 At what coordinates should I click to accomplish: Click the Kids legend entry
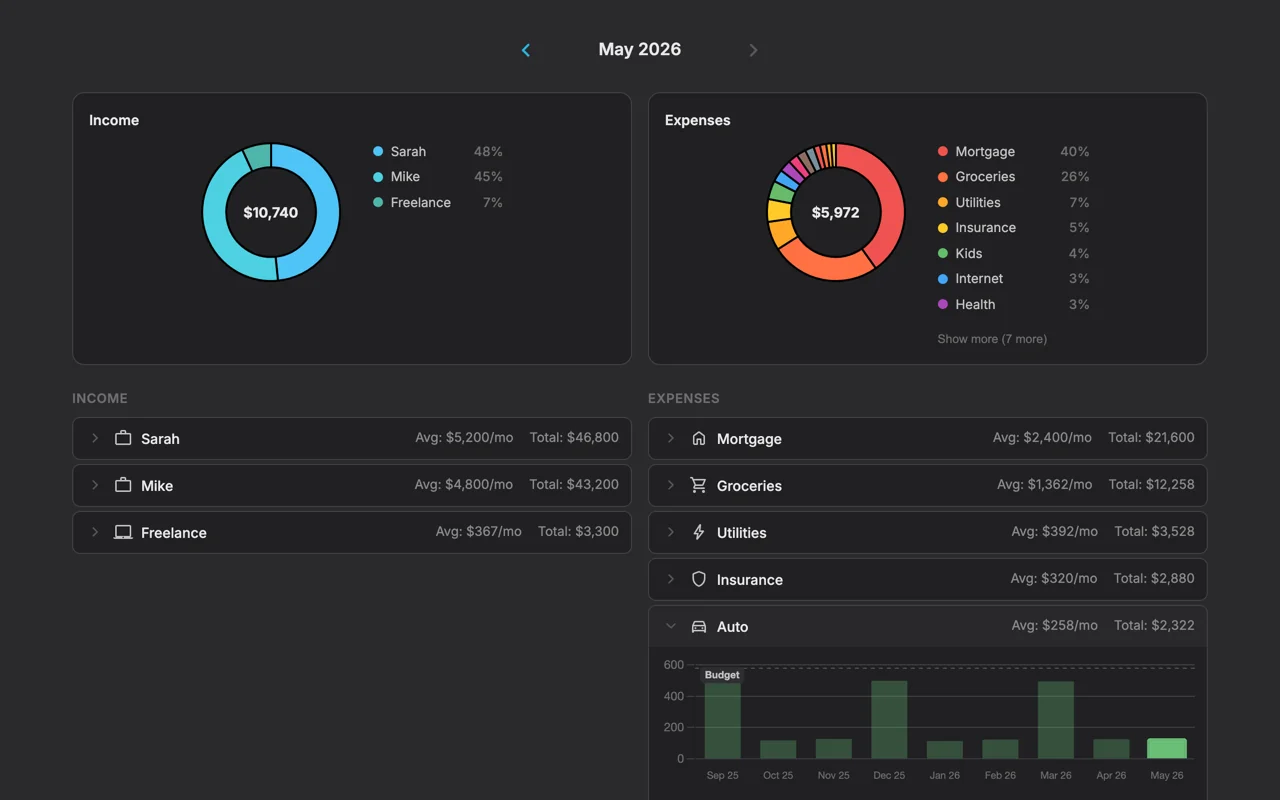point(1013,253)
